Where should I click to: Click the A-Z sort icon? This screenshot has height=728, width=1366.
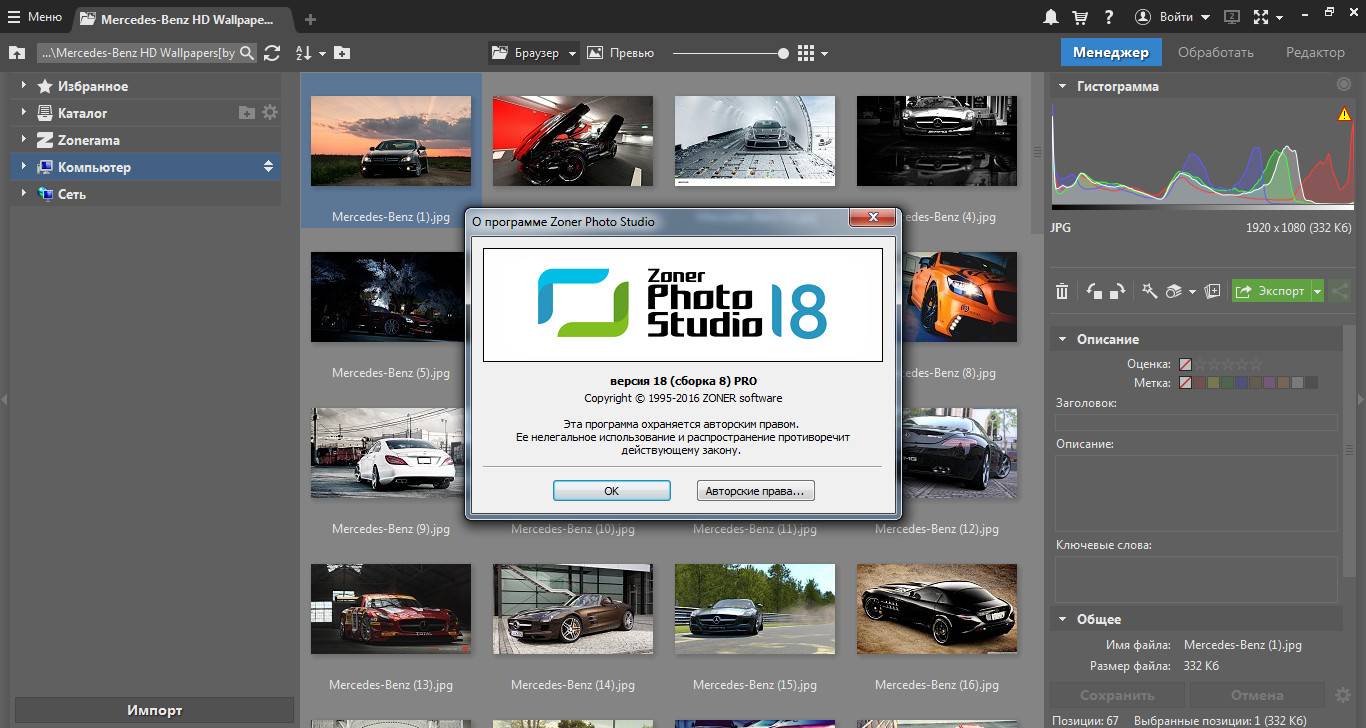coord(304,53)
